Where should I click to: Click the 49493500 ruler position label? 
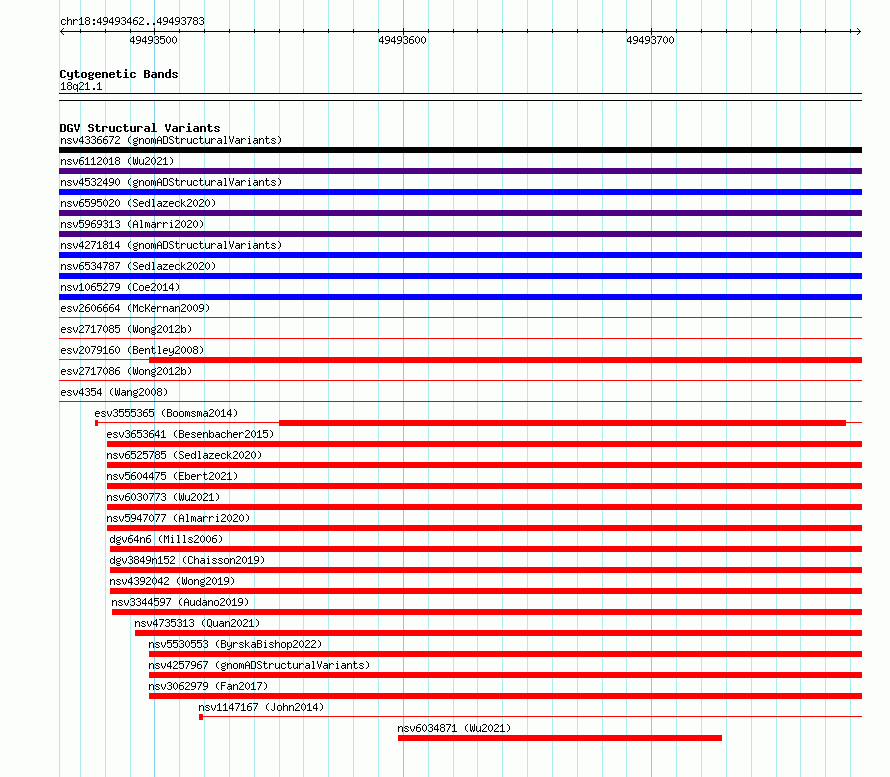[x=153, y=40]
